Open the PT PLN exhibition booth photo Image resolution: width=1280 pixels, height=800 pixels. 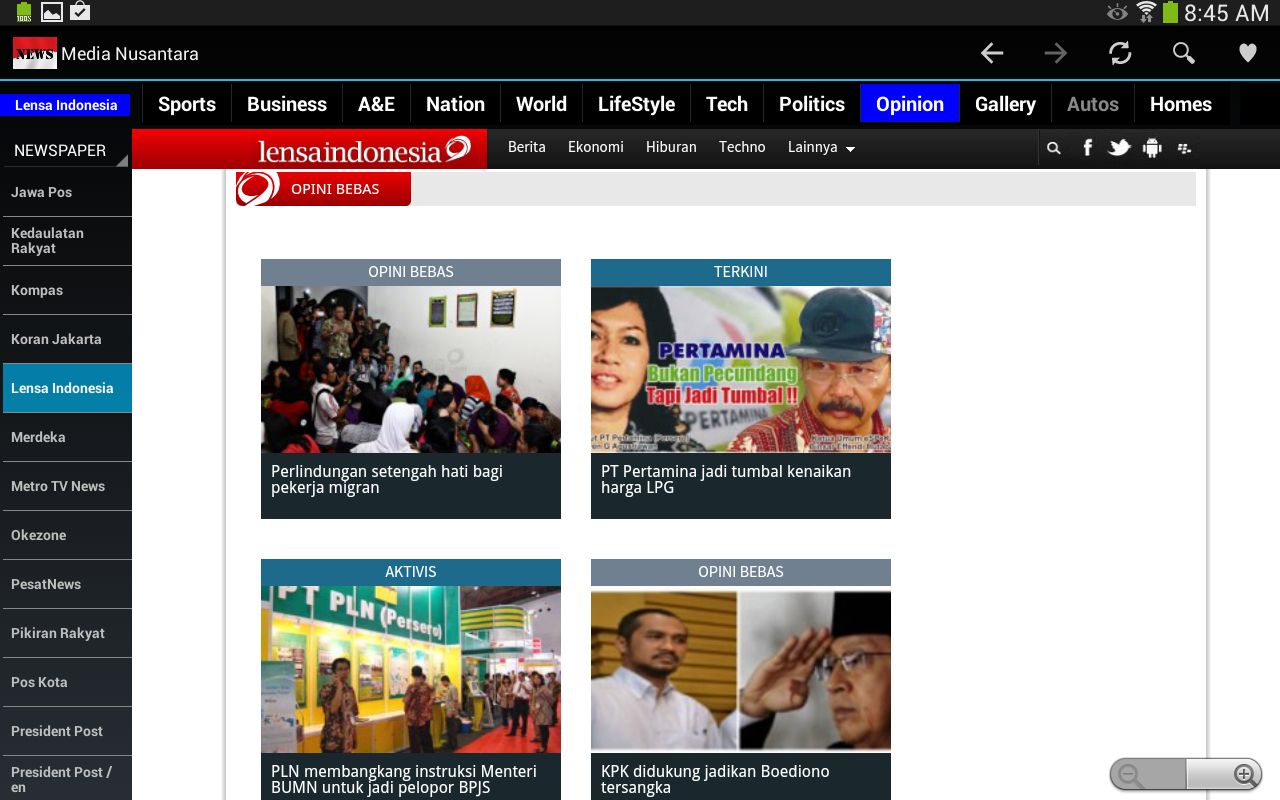pos(411,669)
